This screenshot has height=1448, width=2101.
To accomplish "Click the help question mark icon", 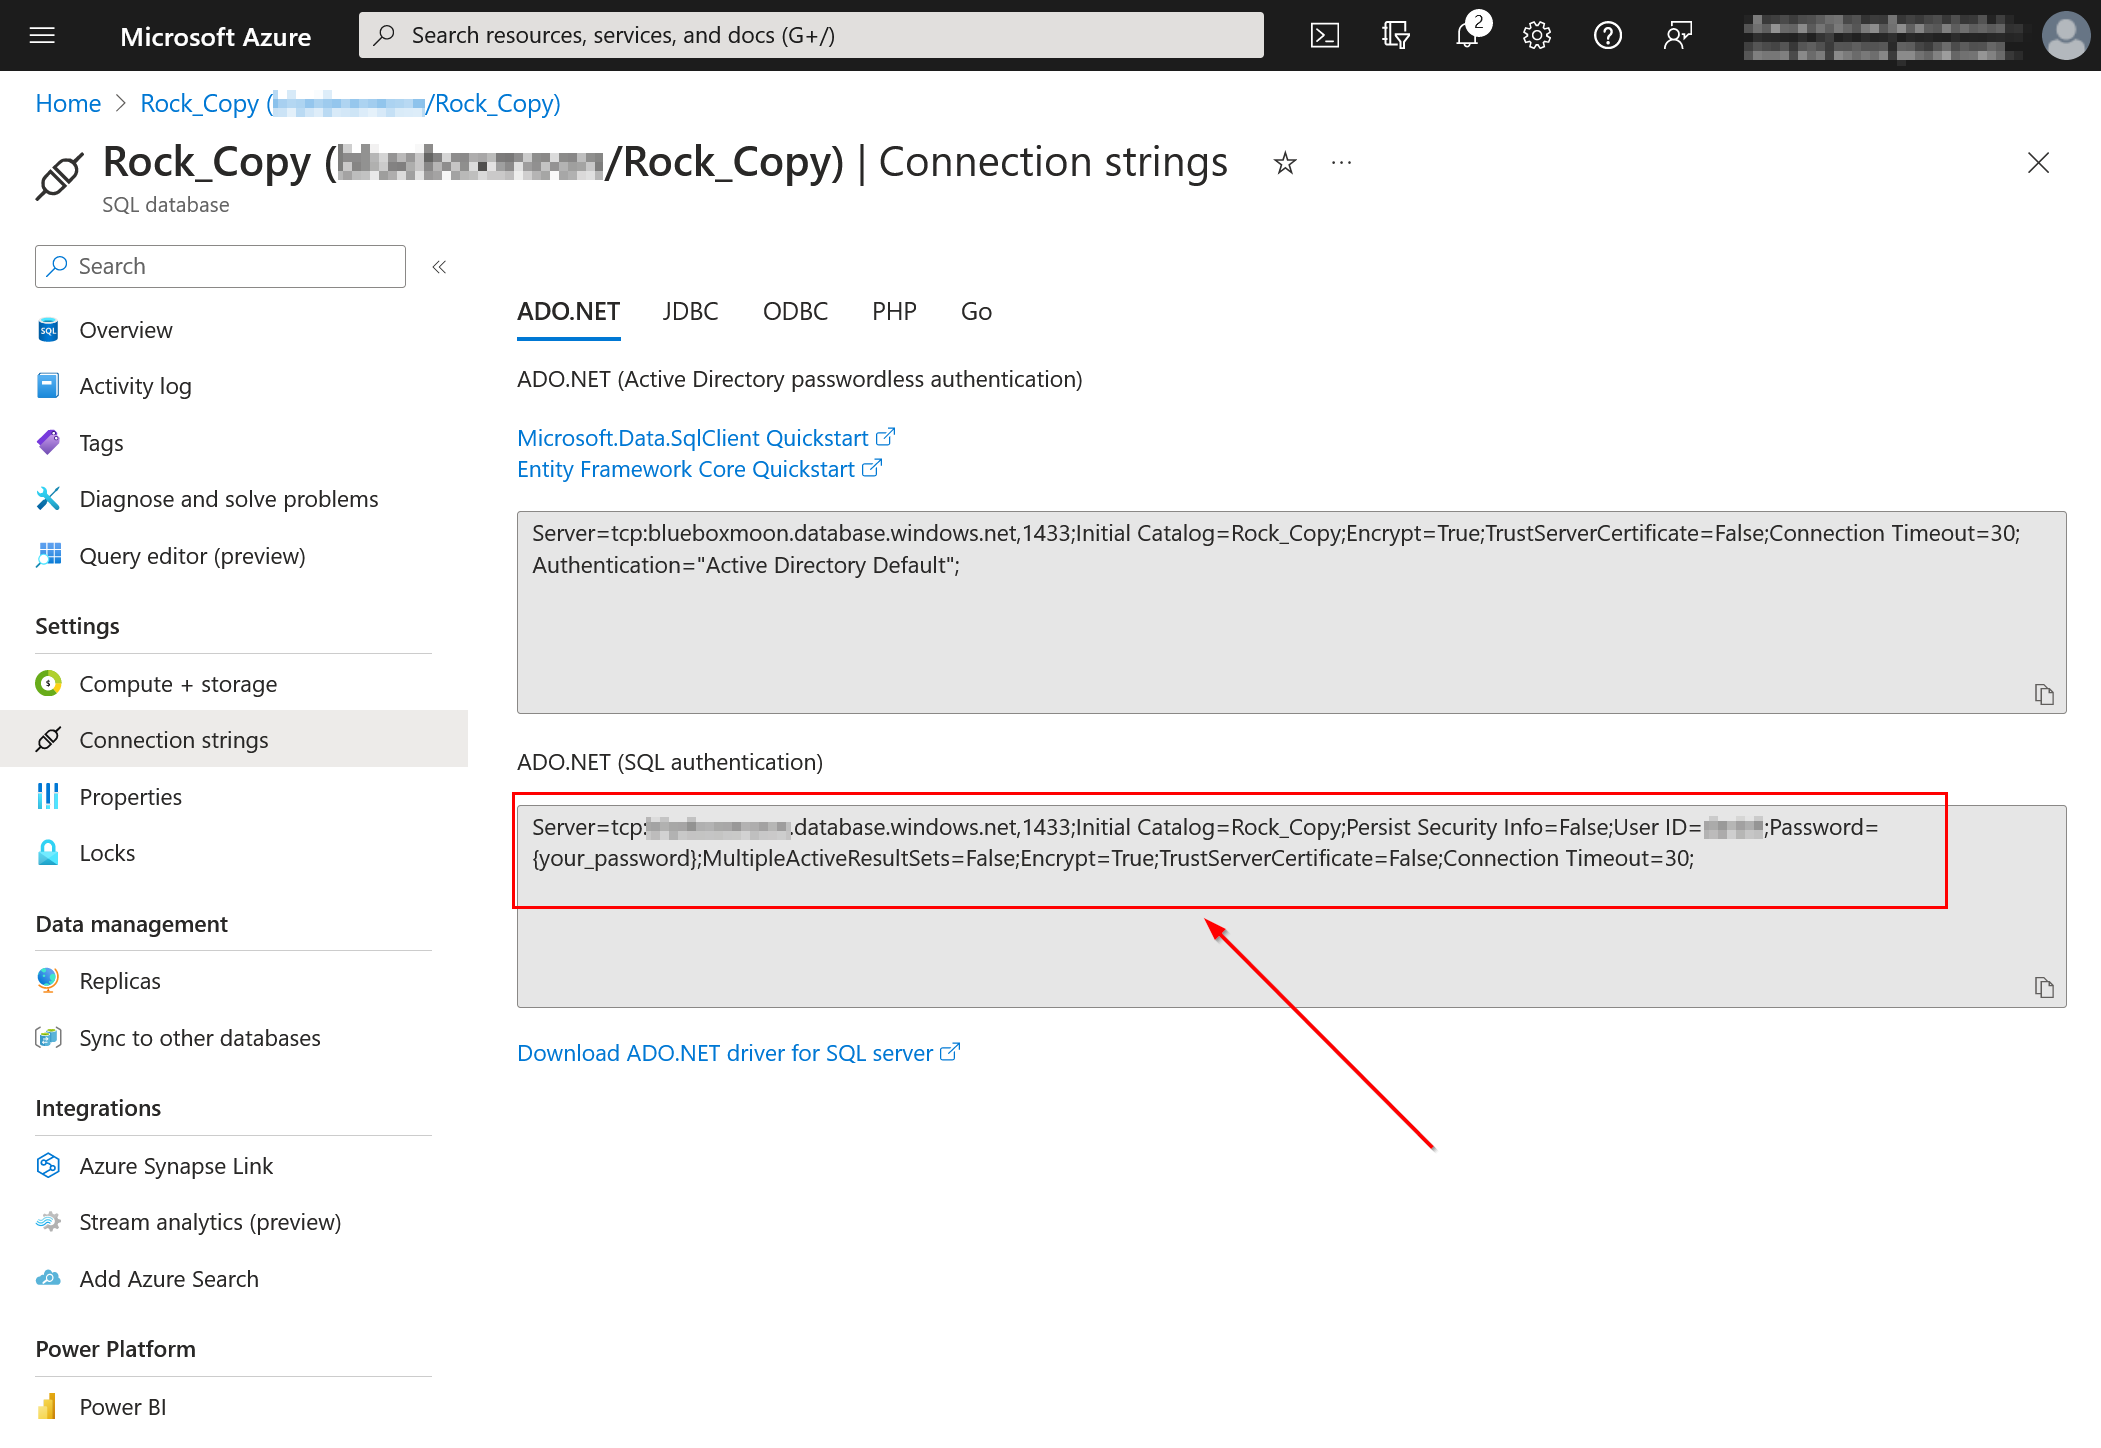I will click(1607, 36).
